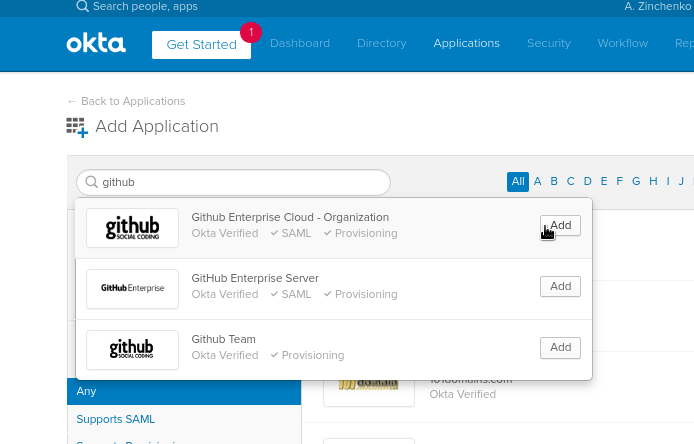Filter apps by letter E

pos(604,181)
